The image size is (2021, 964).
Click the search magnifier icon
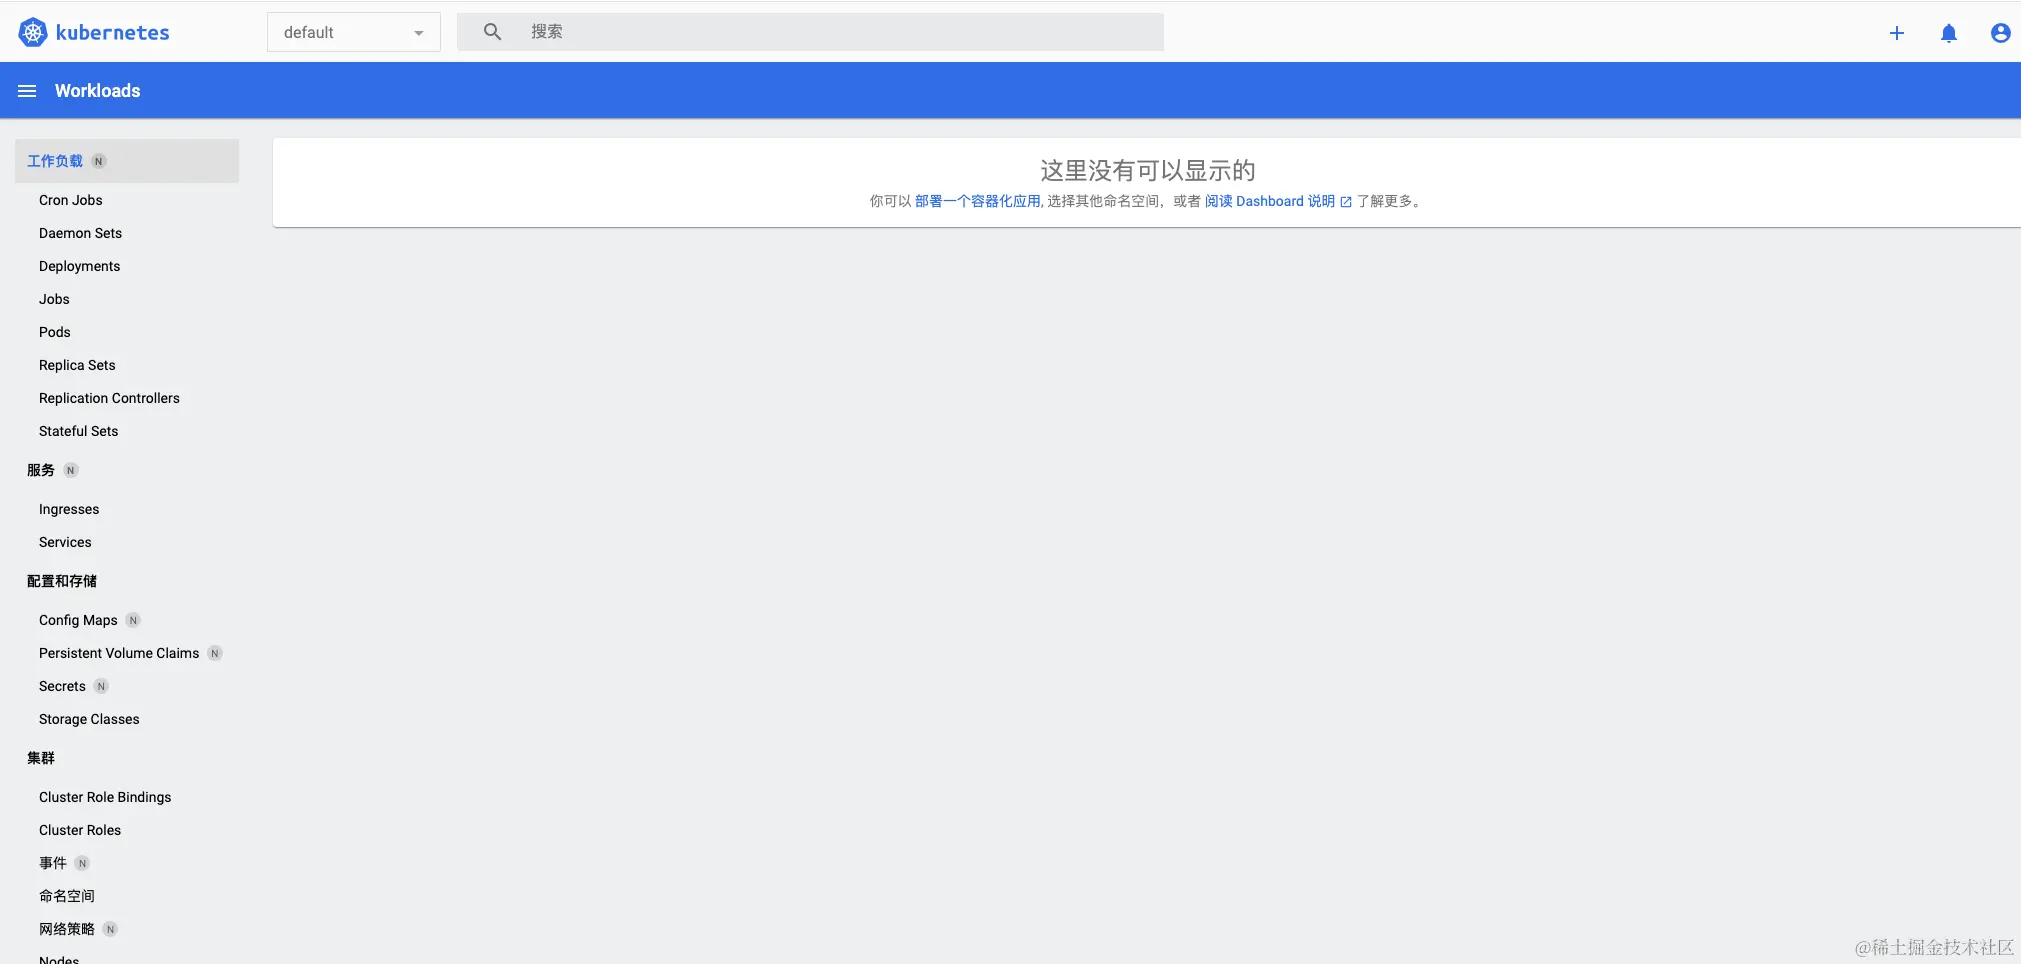click(492, 32)
